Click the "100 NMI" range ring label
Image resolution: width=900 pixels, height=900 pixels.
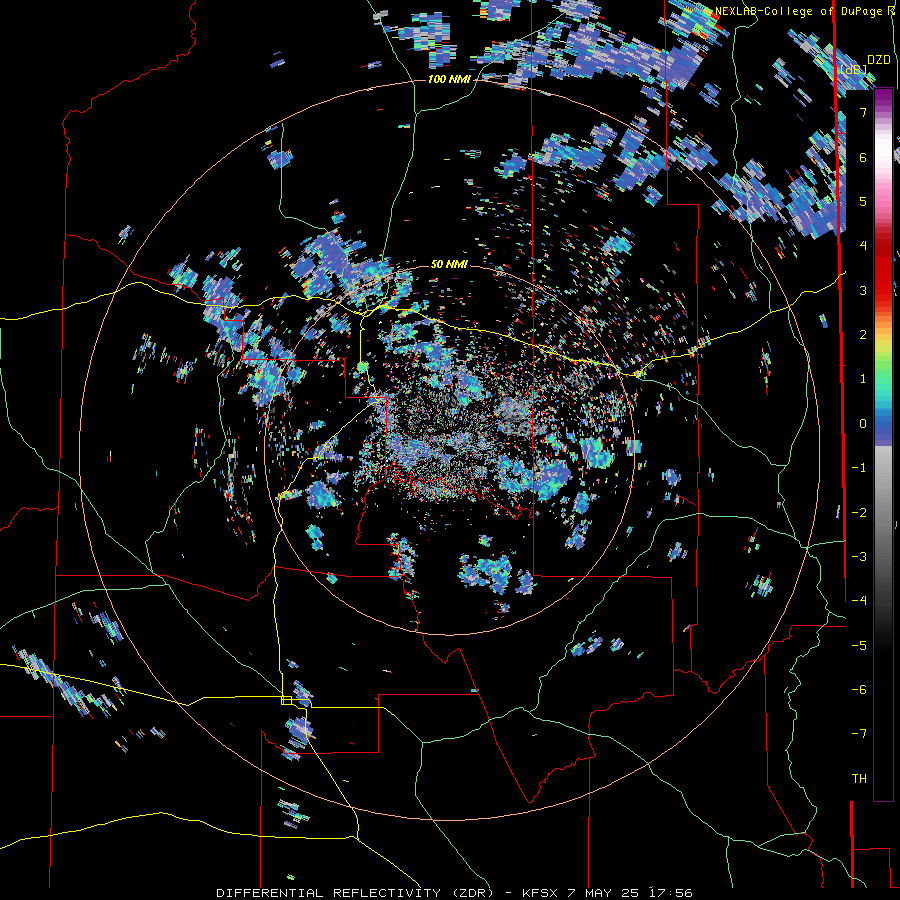tap(449, 79)
